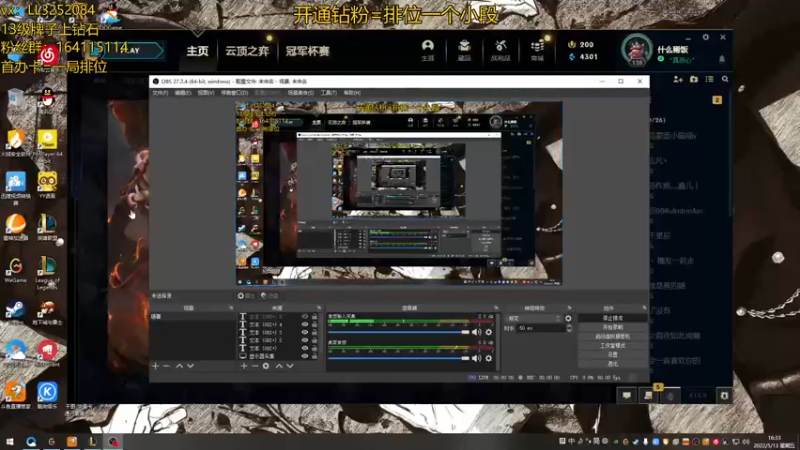Switch to OBS icon on taskbar
The height and width of the screenshot is (450, 800).
113,441
